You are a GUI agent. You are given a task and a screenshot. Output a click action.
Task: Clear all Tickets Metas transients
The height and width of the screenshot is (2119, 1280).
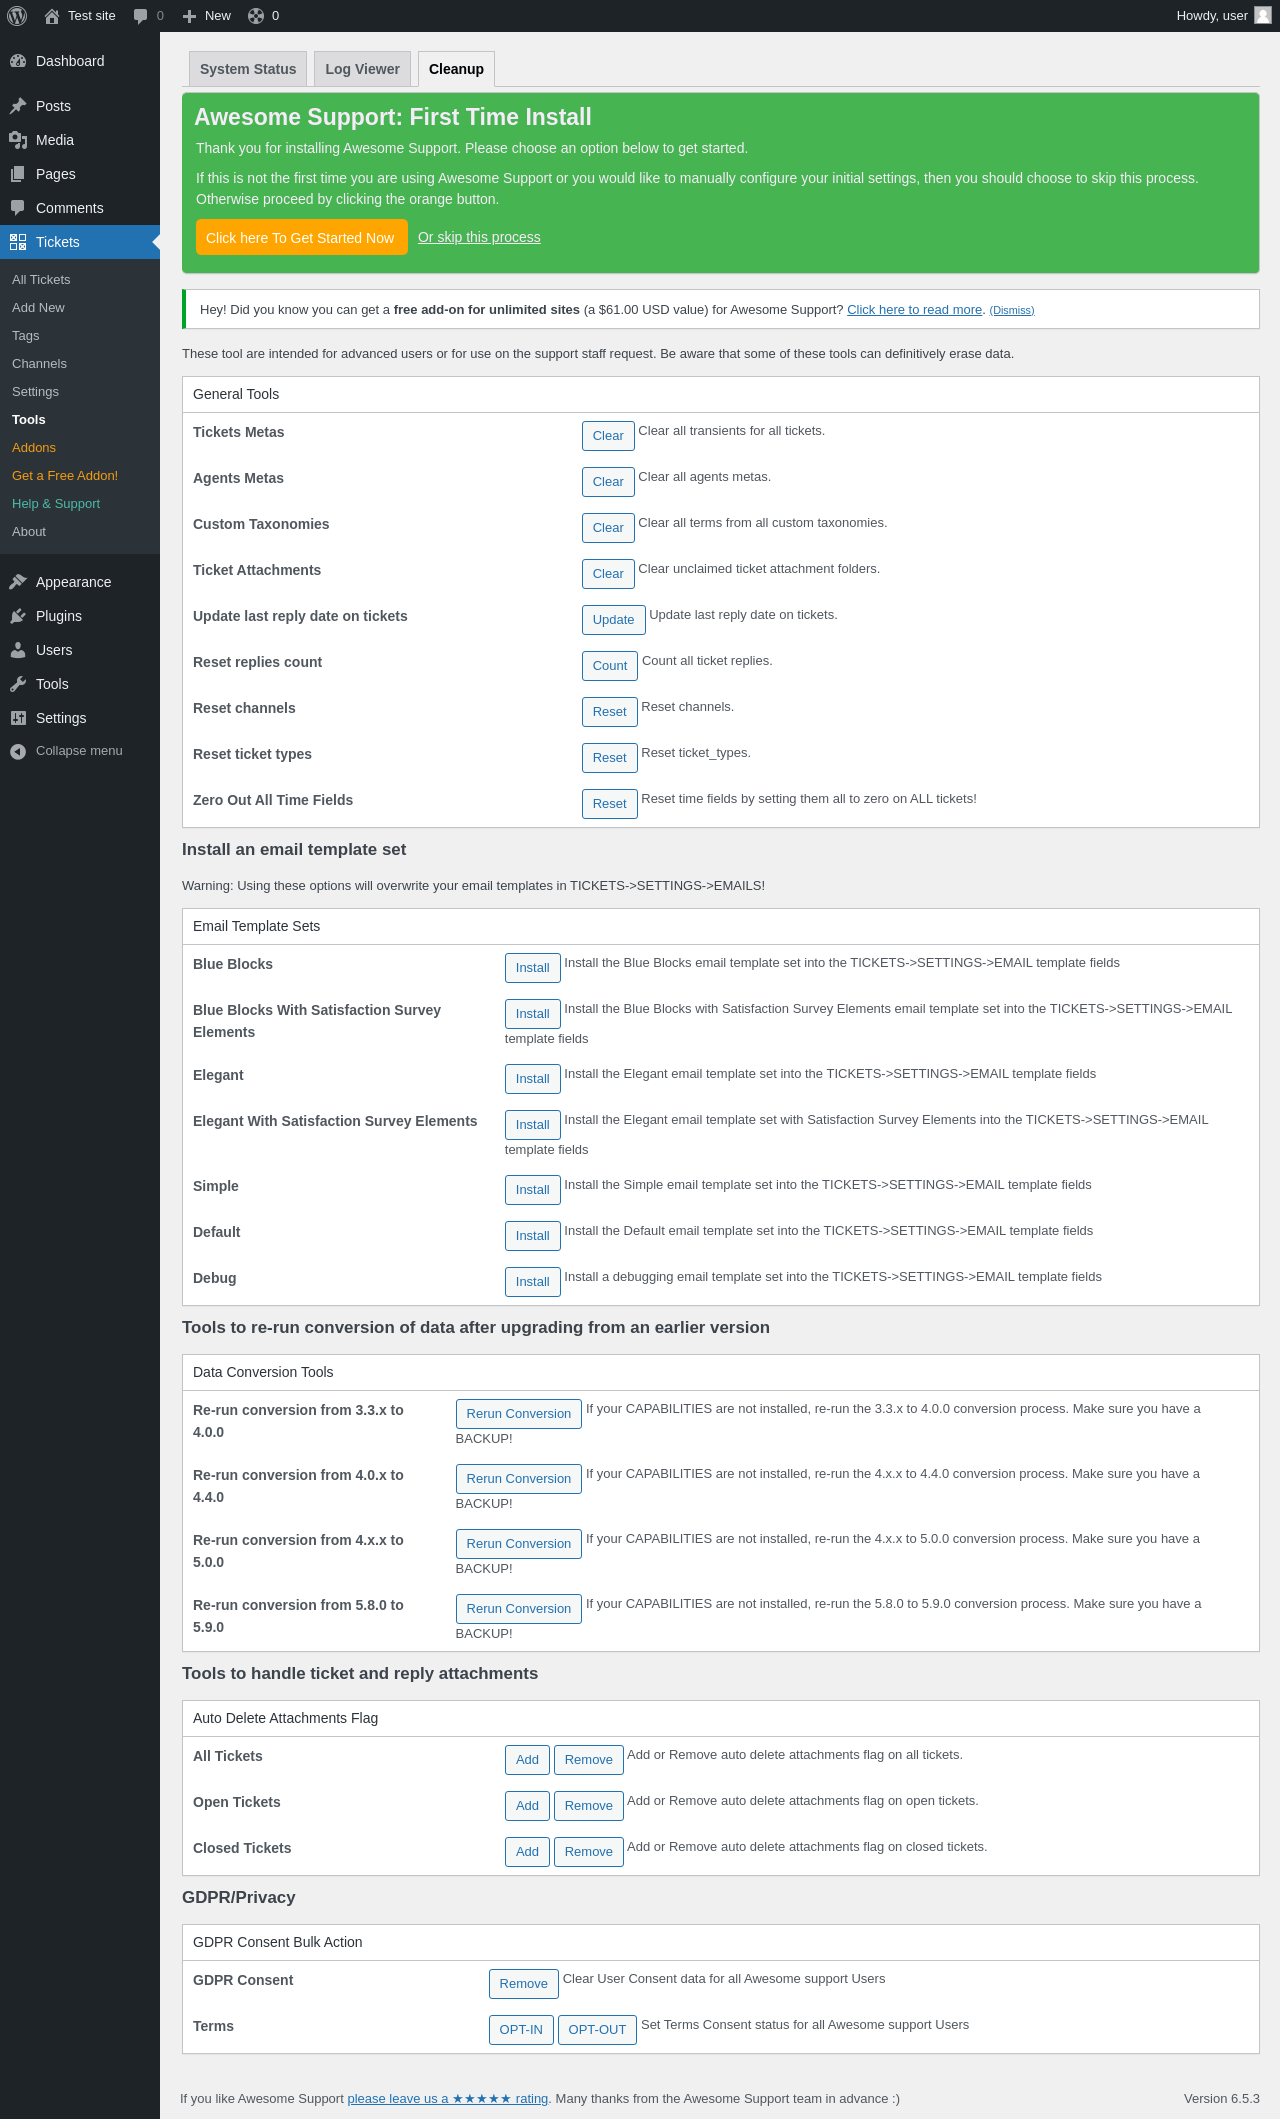click(608, 436)
